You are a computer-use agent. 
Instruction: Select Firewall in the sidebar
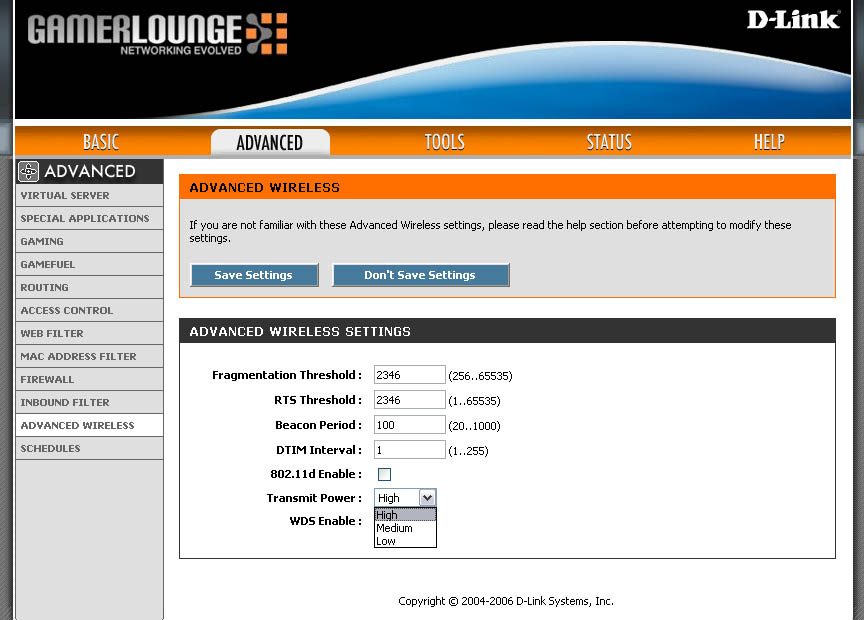pos(89,380)
